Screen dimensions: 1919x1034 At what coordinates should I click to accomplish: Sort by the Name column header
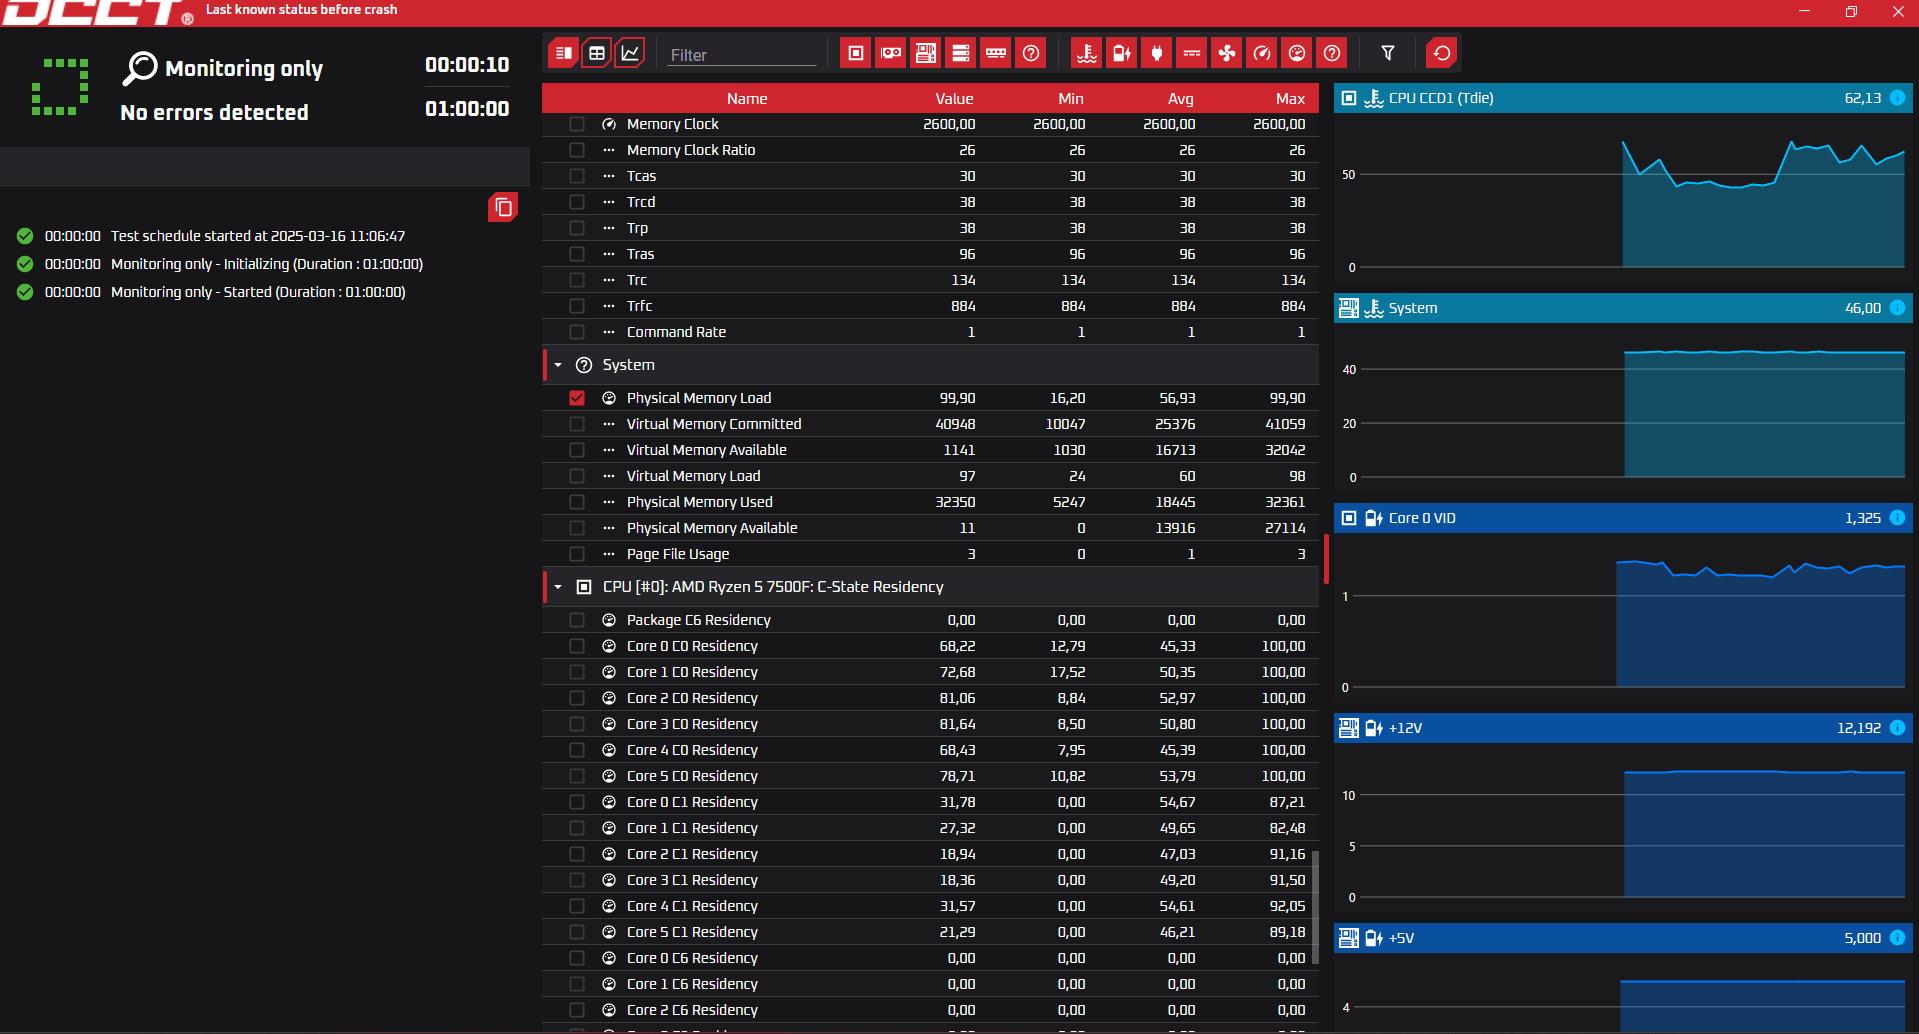tap(747, 98)
